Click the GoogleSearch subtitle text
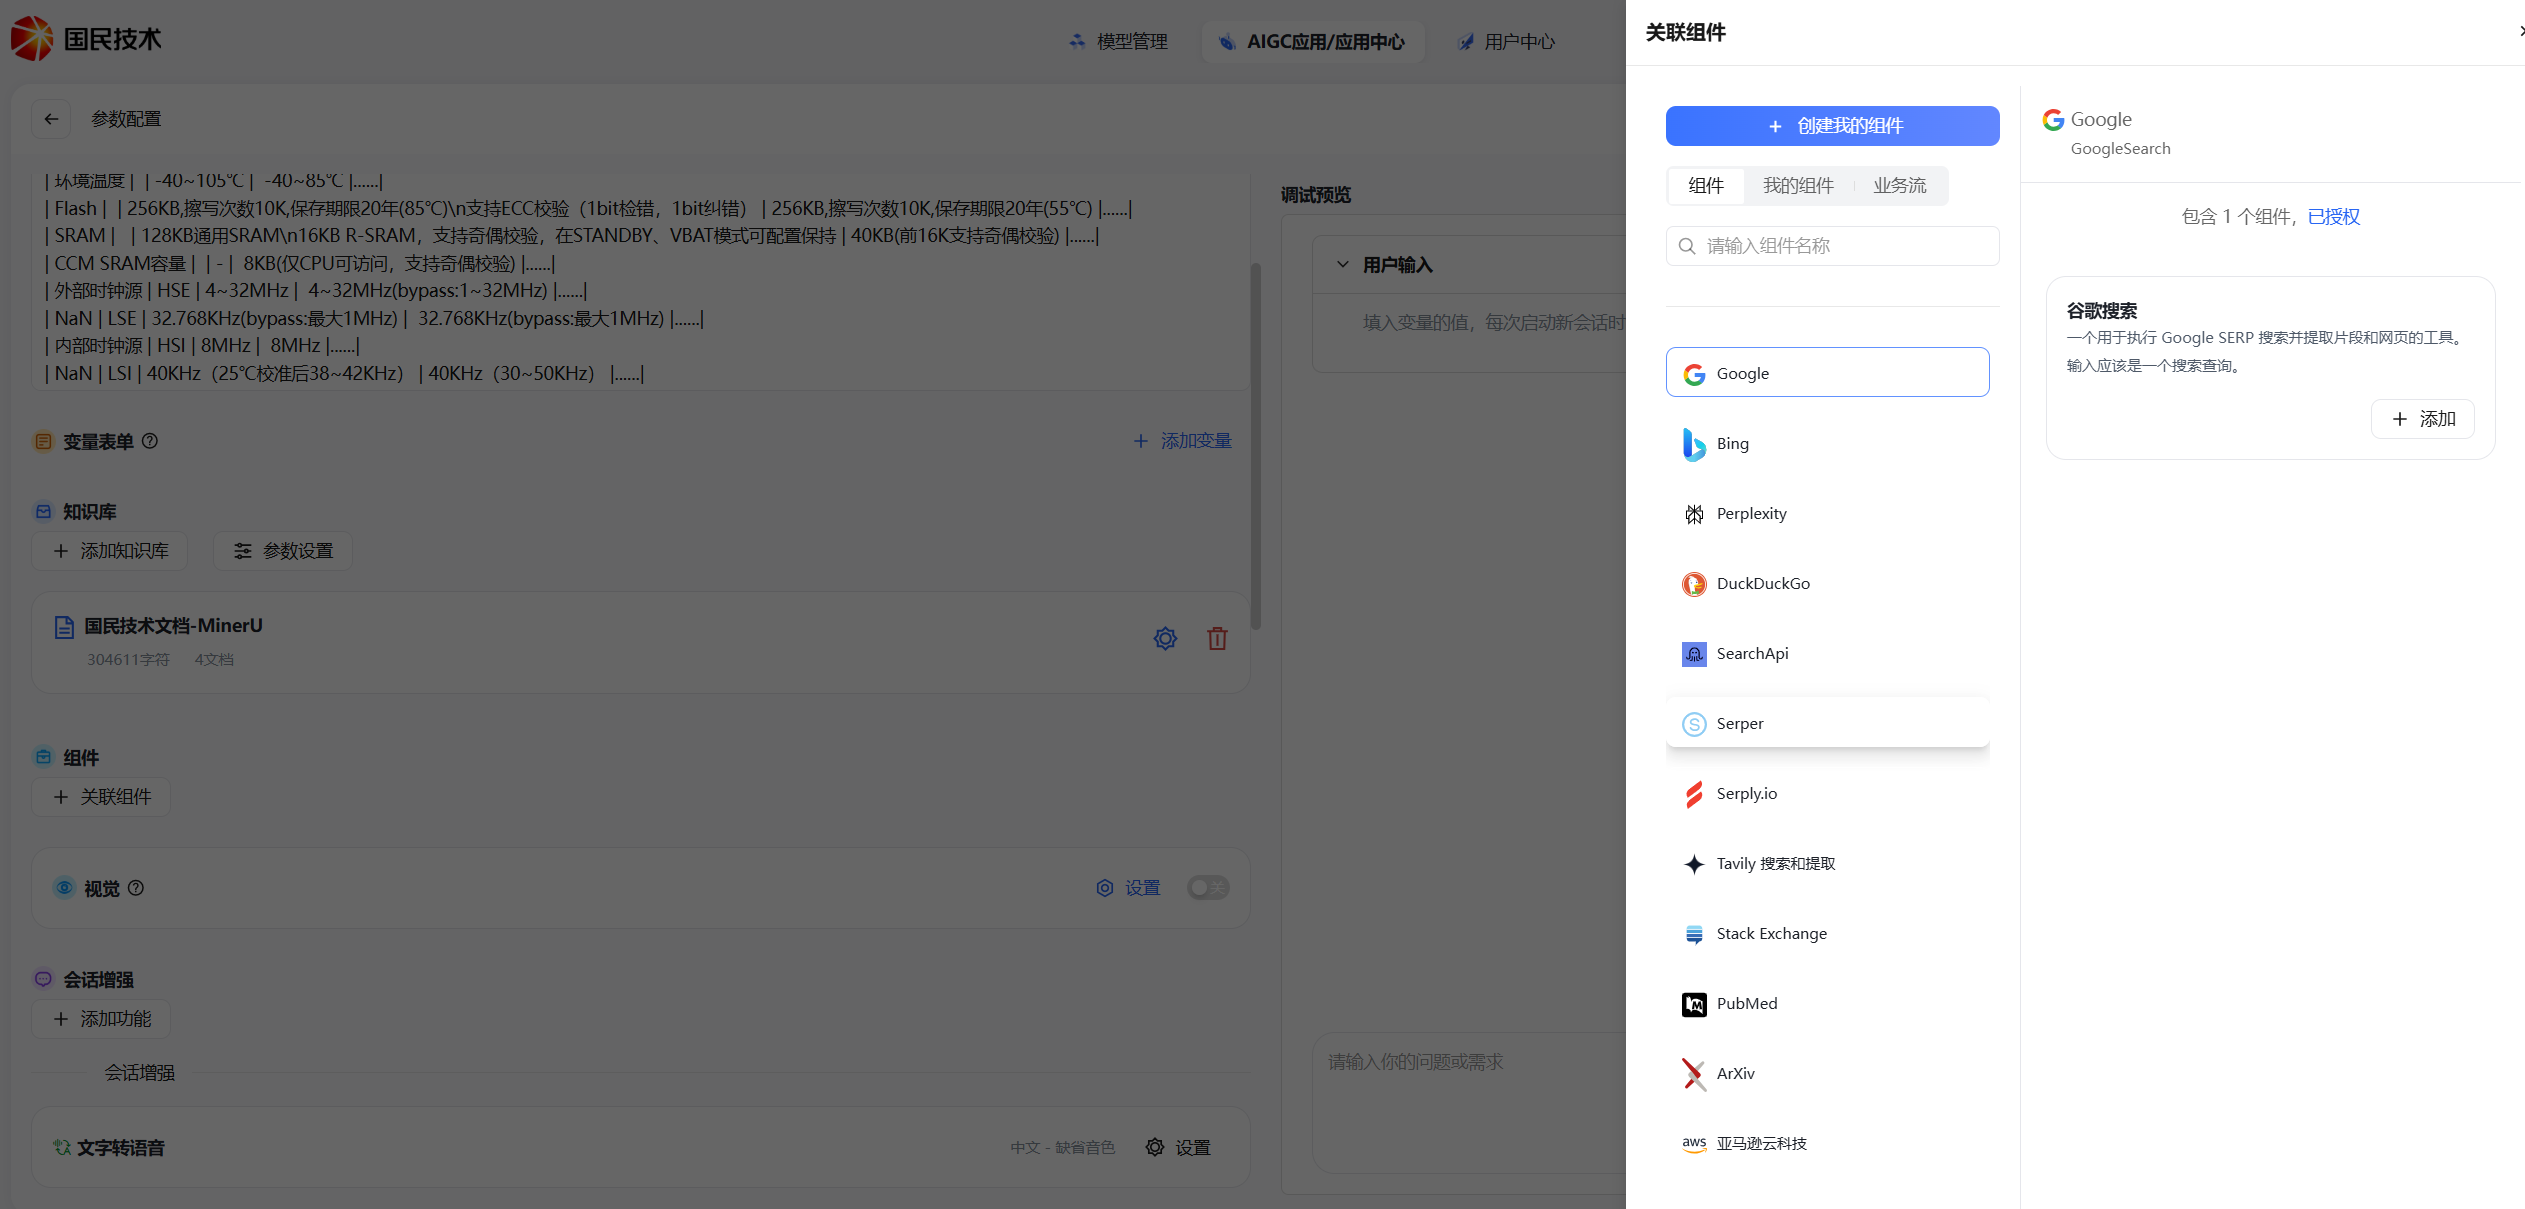Screen dimensions: 2525x1209 [2120, 149]
